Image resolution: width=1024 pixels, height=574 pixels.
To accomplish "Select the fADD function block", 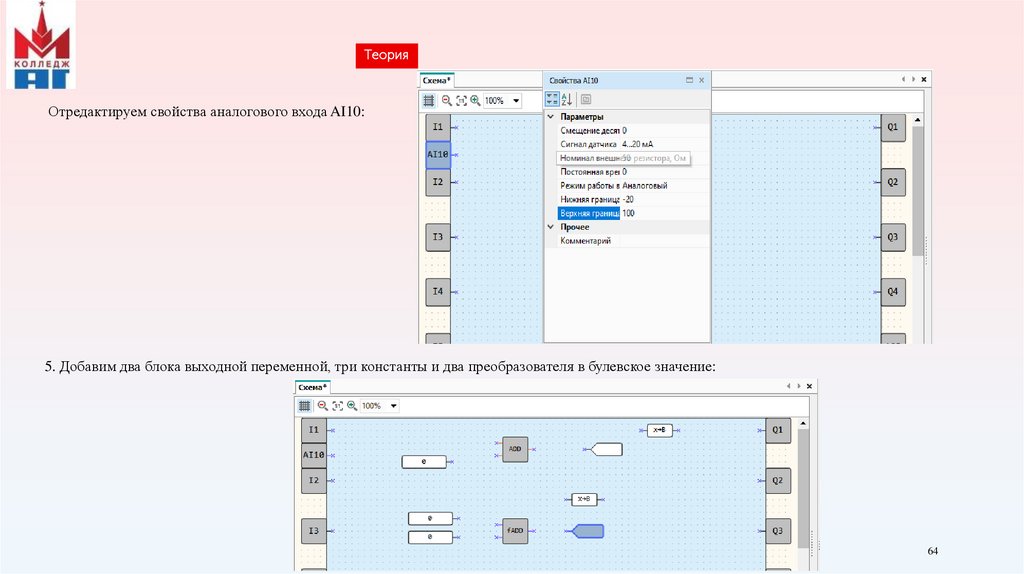I will pyautogui.click(x=515, y=531).
